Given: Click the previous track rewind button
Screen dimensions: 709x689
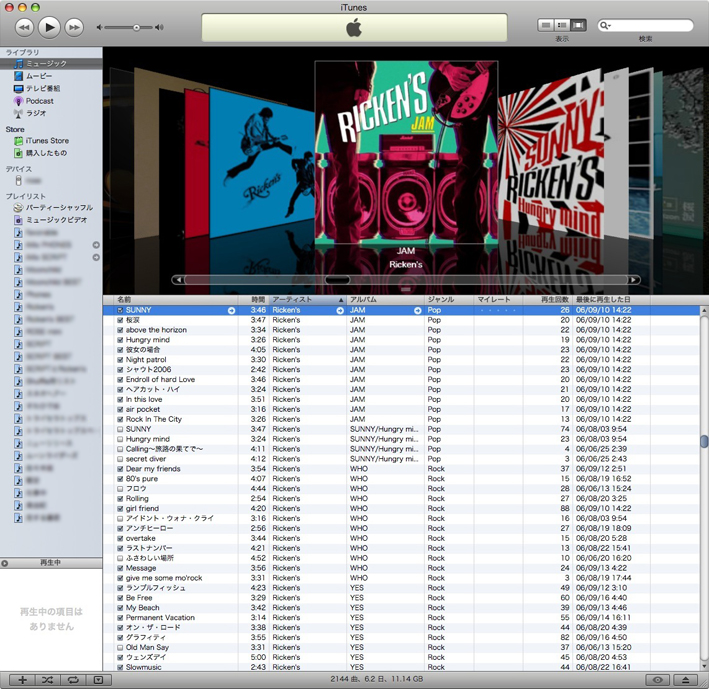Looking at the screenshot, I should [x=24, y=28].
